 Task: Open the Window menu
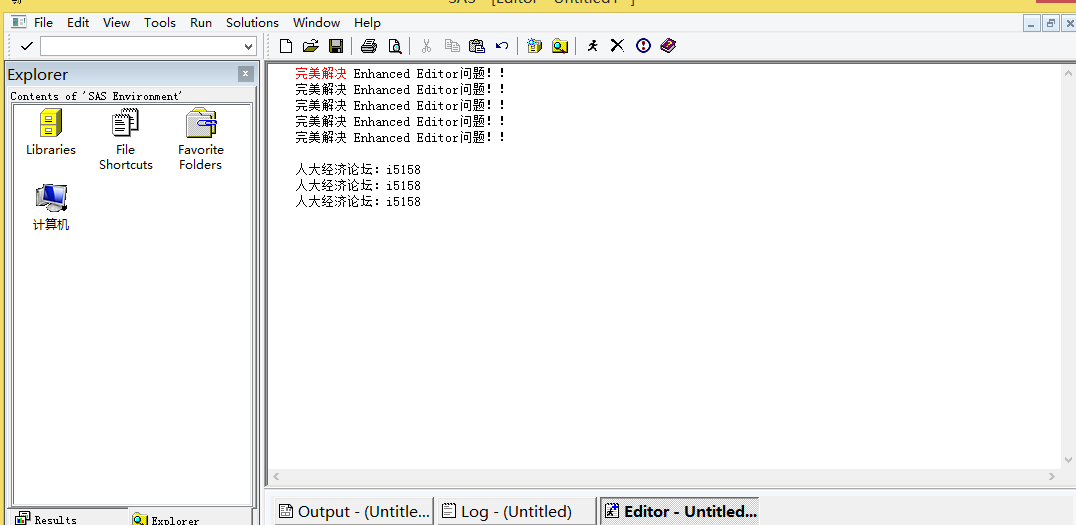point(316,23)
